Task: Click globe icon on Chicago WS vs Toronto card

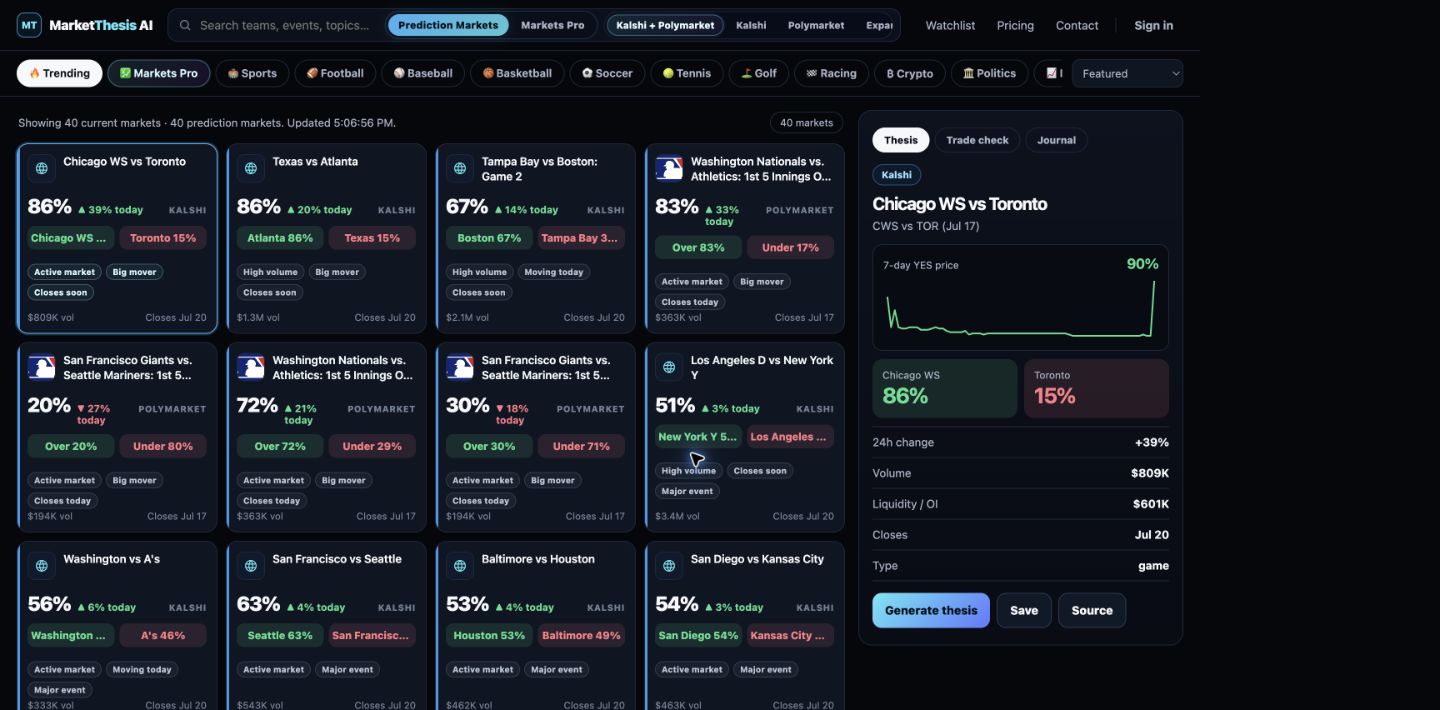Action: point(42,169)
